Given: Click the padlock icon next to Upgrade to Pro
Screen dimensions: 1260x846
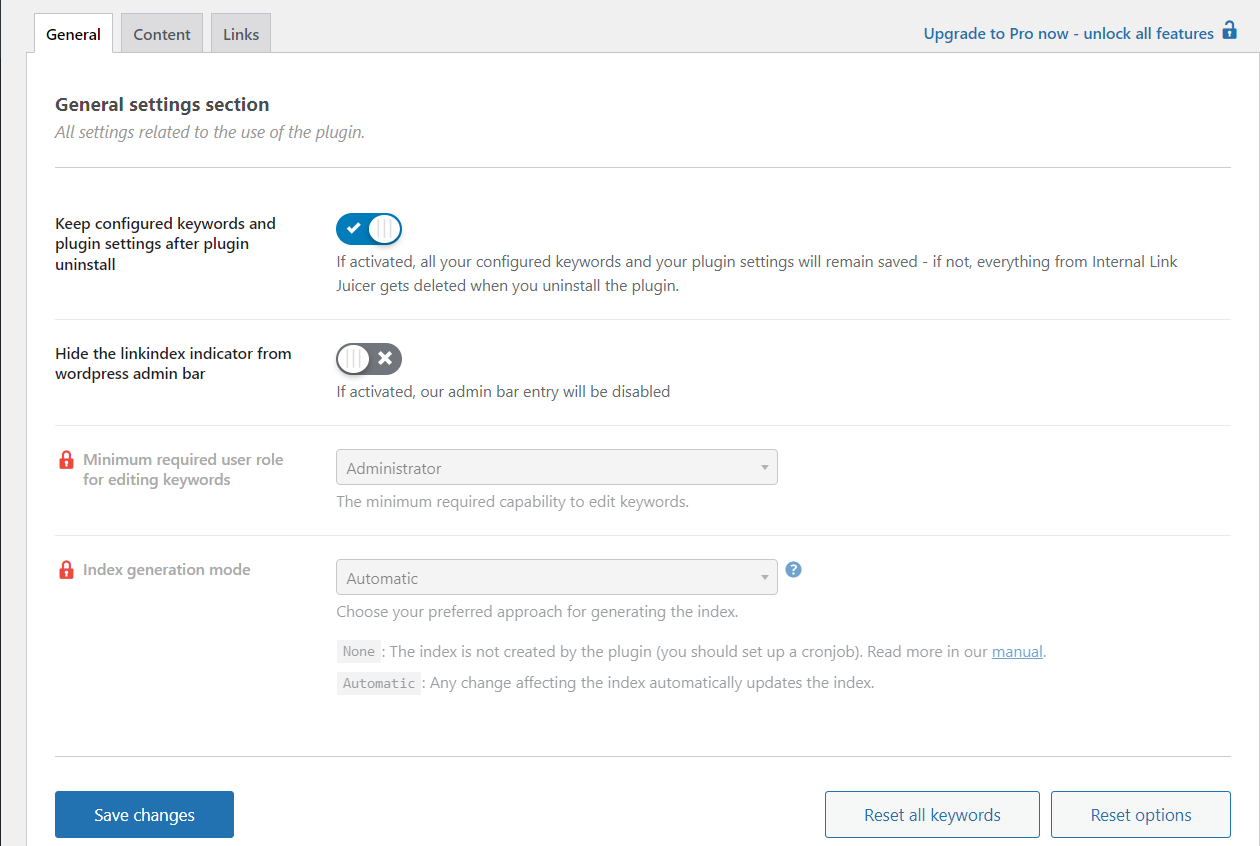Looking at the screenshot, I should point(1229,31).
